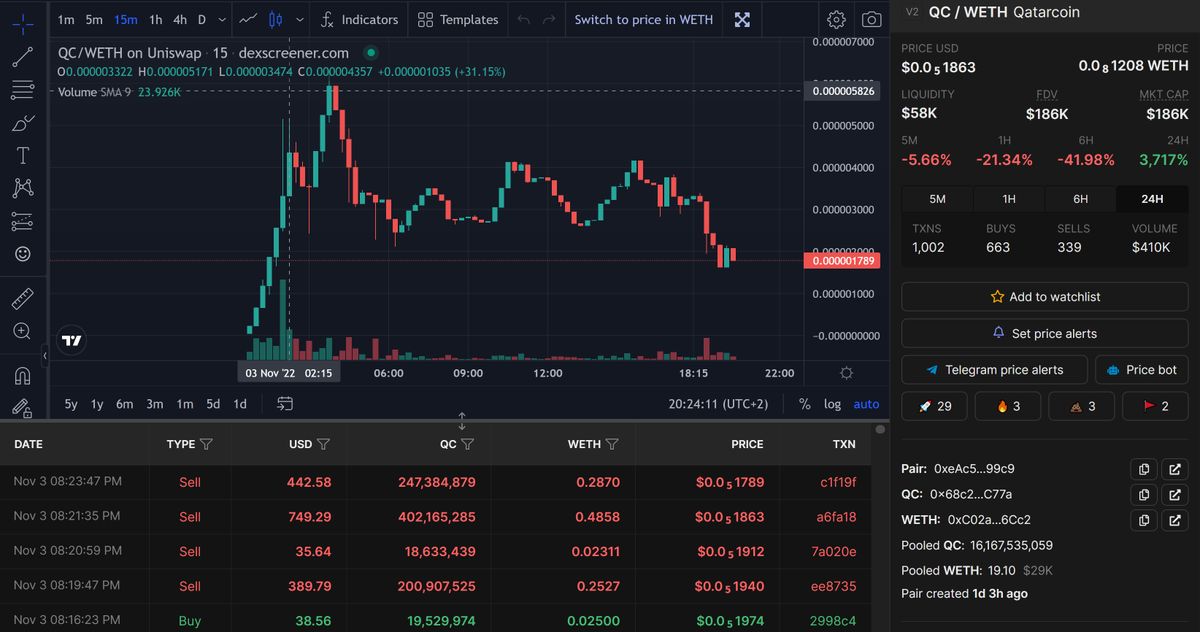Toggle logarithmic price scale
The height and width of the screenshot is (632, 1200).
click(x=832, y=404)
